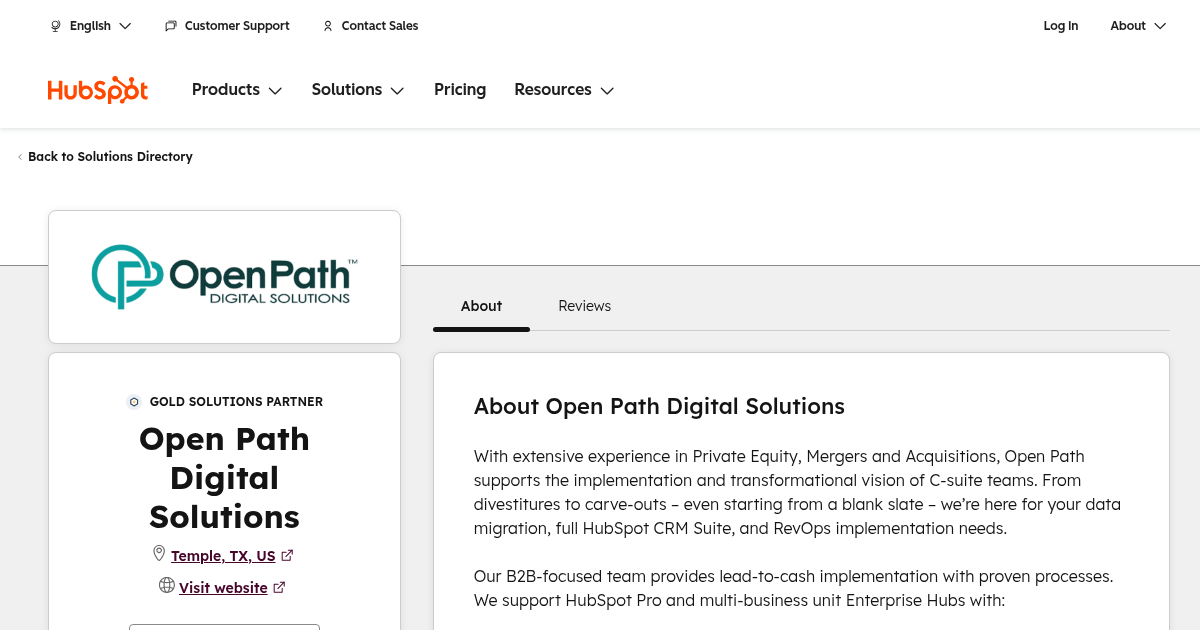Open the English language dropdown
The height and width of the screenshot is (630, 1200).
(91, 26)
